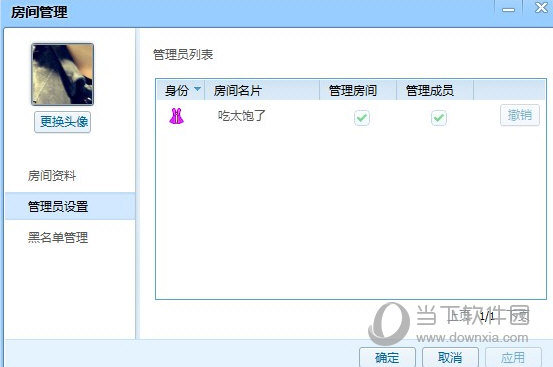Screen dimensions: 553x367
Task: Click the room avatar thumbnail
Action: pyautogui.click(x=62, y=74)
